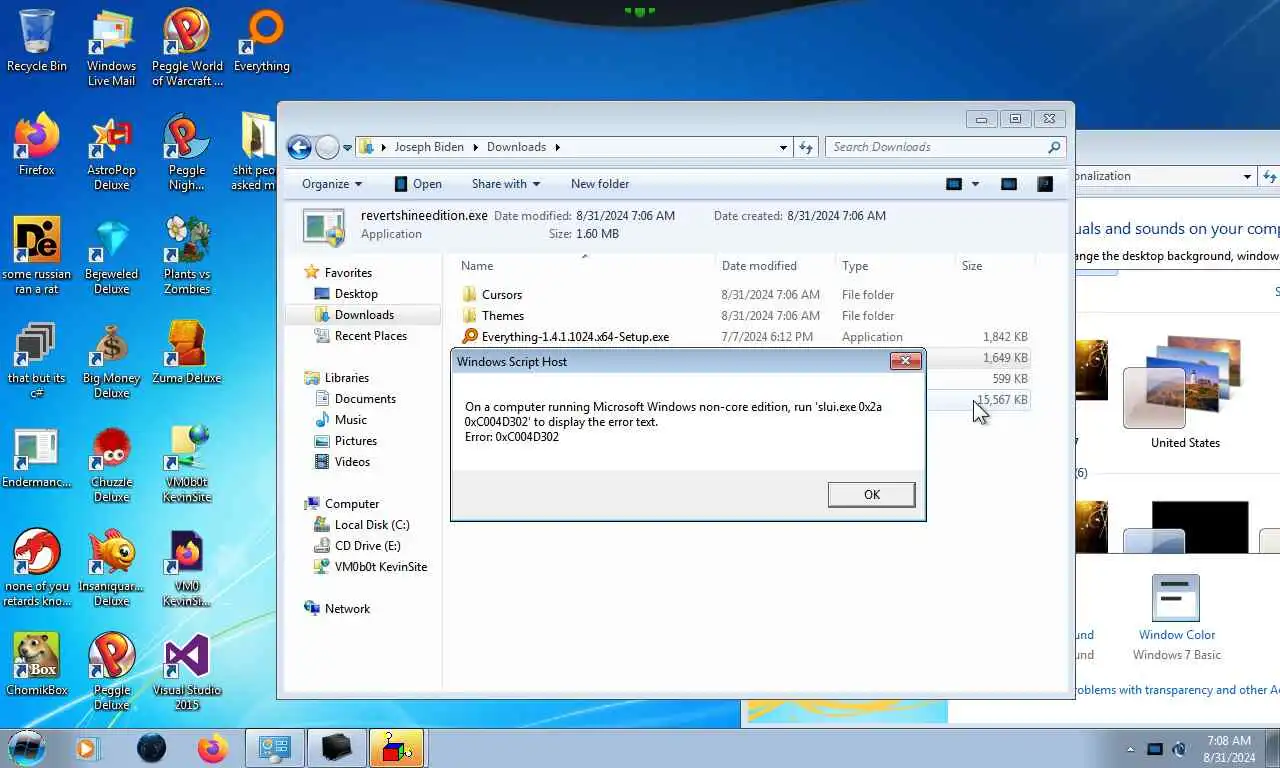
Task: Open Window Color in Personalization window
Action: pos(1176,608)
